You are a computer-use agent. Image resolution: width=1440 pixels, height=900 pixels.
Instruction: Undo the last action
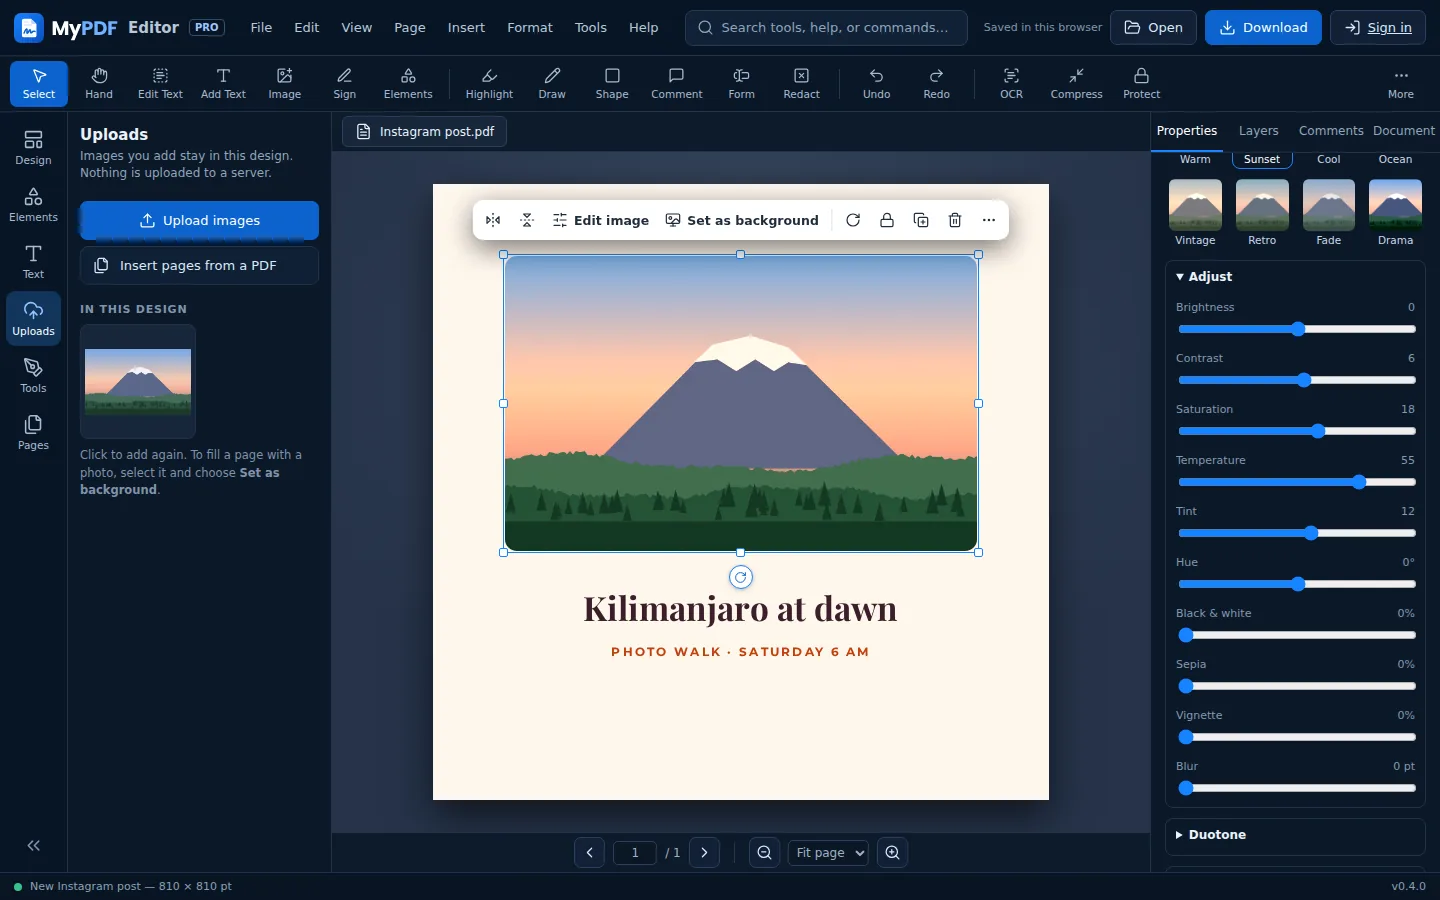point(876,84)
